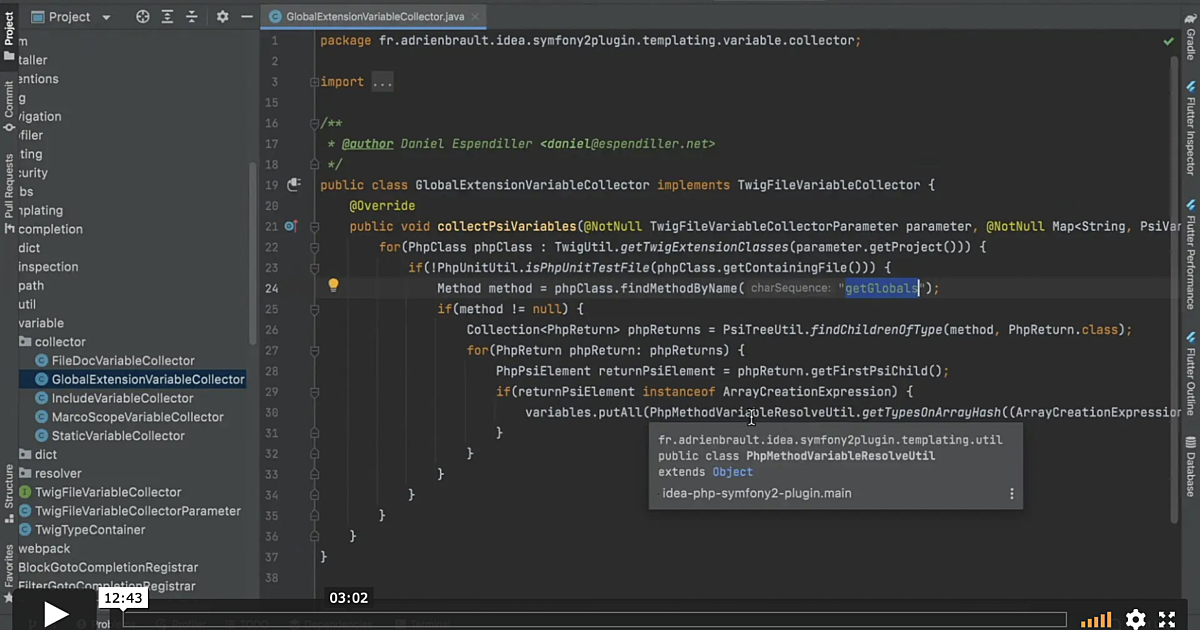The image size is (1200, 630).
Task: Click the Select Opened File crosshair icon
Action: [x=142, y=17]
